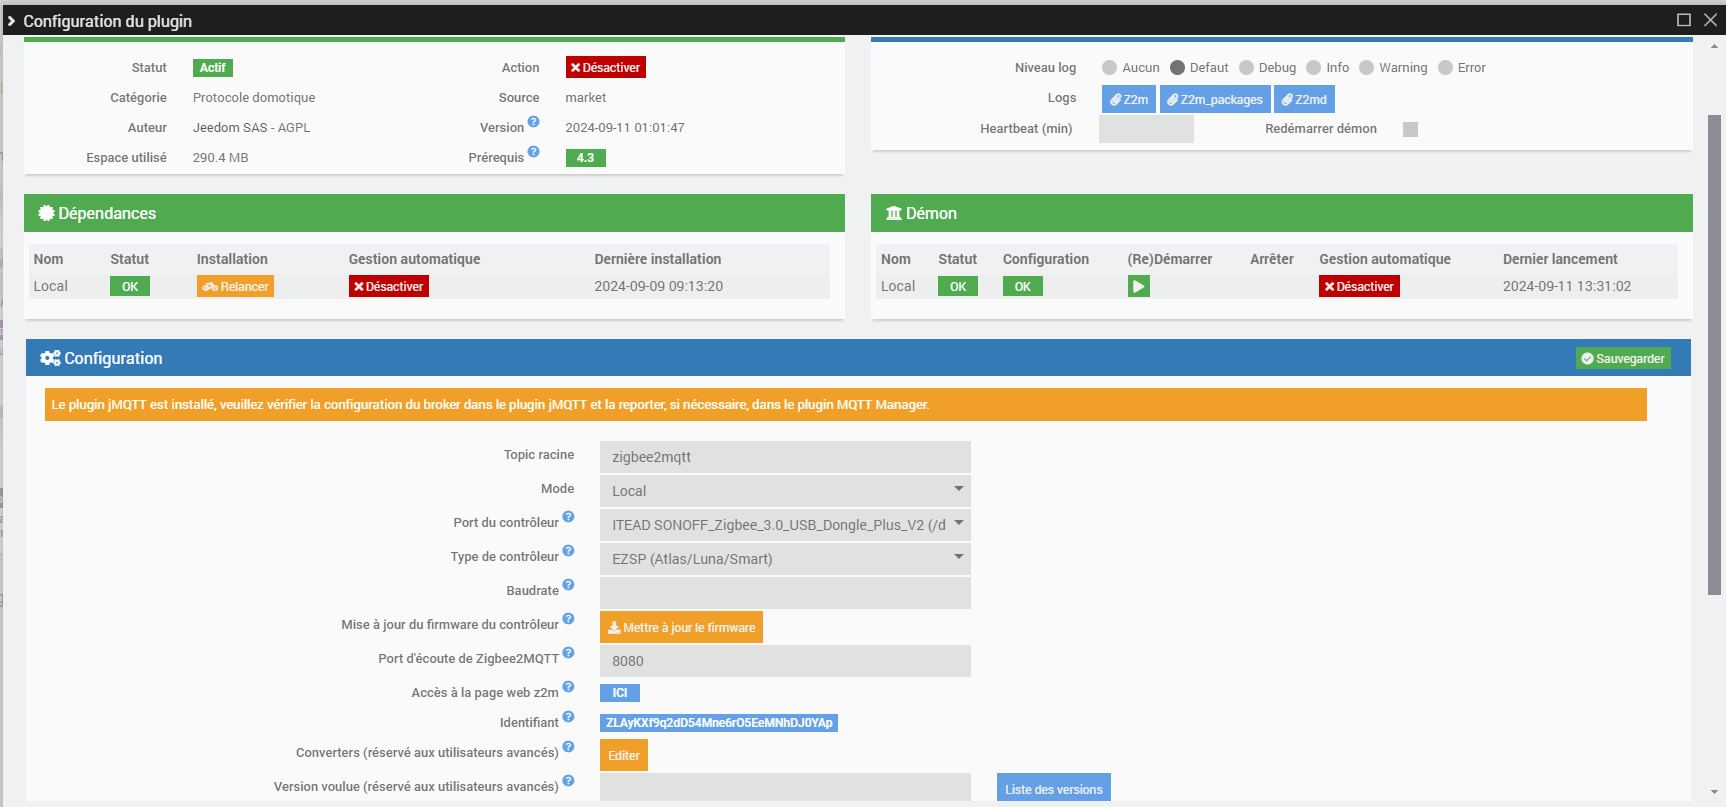Select the Defaut log level
Screen dimensions: 1726x807
tap(1177, 68)
